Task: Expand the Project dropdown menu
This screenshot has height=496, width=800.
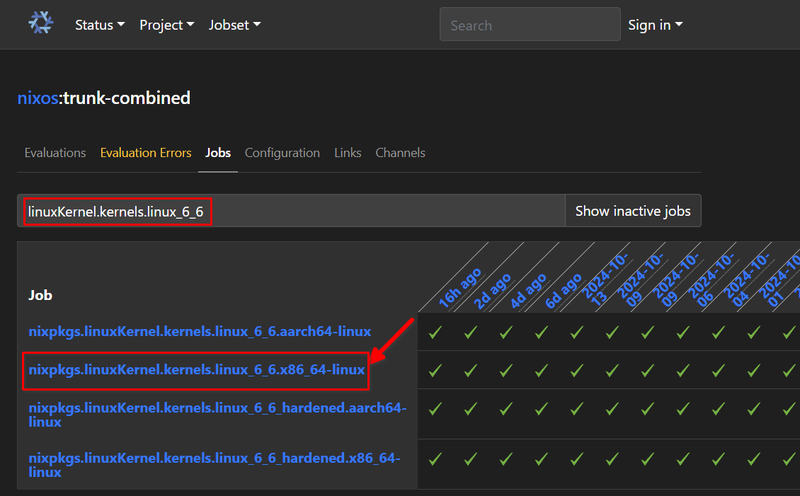Action: [x=166, y=24]
